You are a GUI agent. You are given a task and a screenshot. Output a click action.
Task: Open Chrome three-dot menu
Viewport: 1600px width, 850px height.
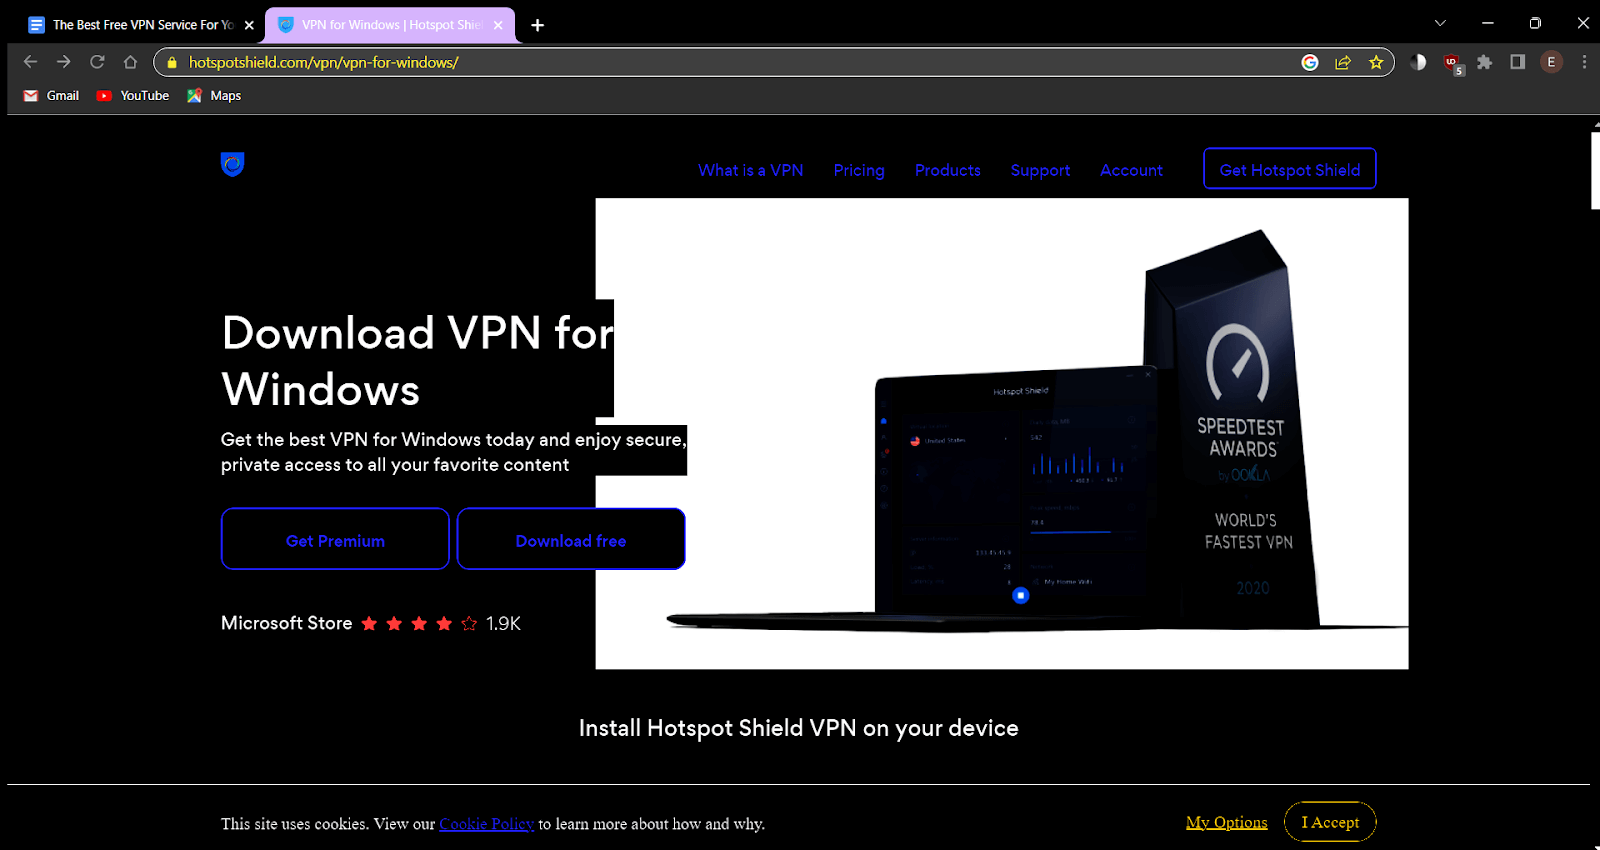1584,62
